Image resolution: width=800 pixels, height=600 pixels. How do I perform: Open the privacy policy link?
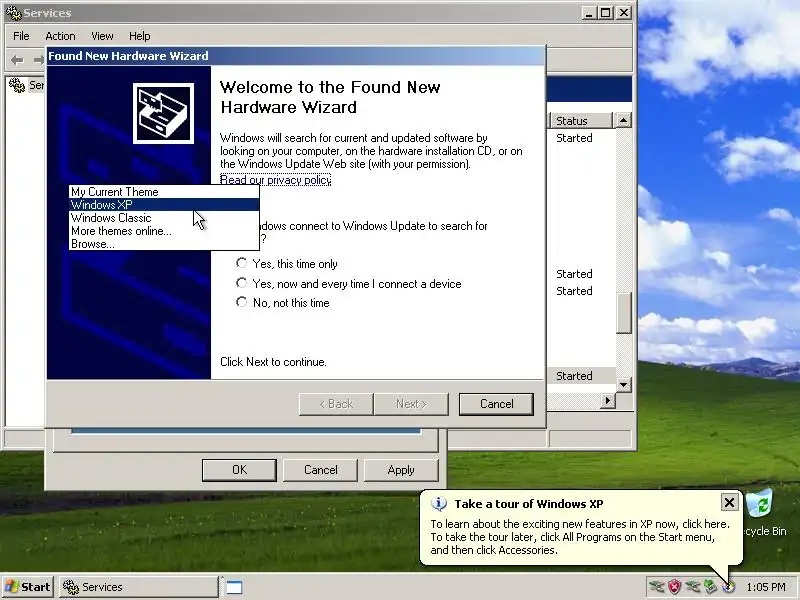pyautogui.click(x=276, y=180)
